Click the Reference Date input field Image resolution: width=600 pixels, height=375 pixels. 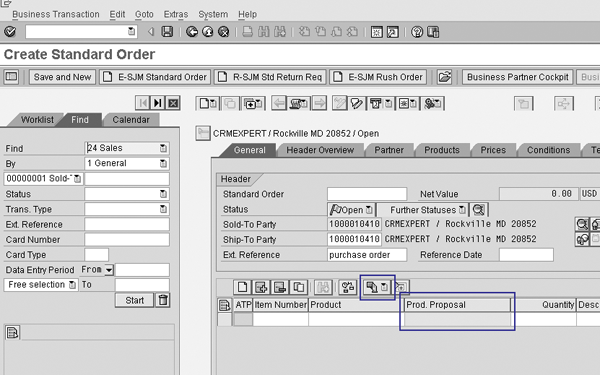(526, 255)
